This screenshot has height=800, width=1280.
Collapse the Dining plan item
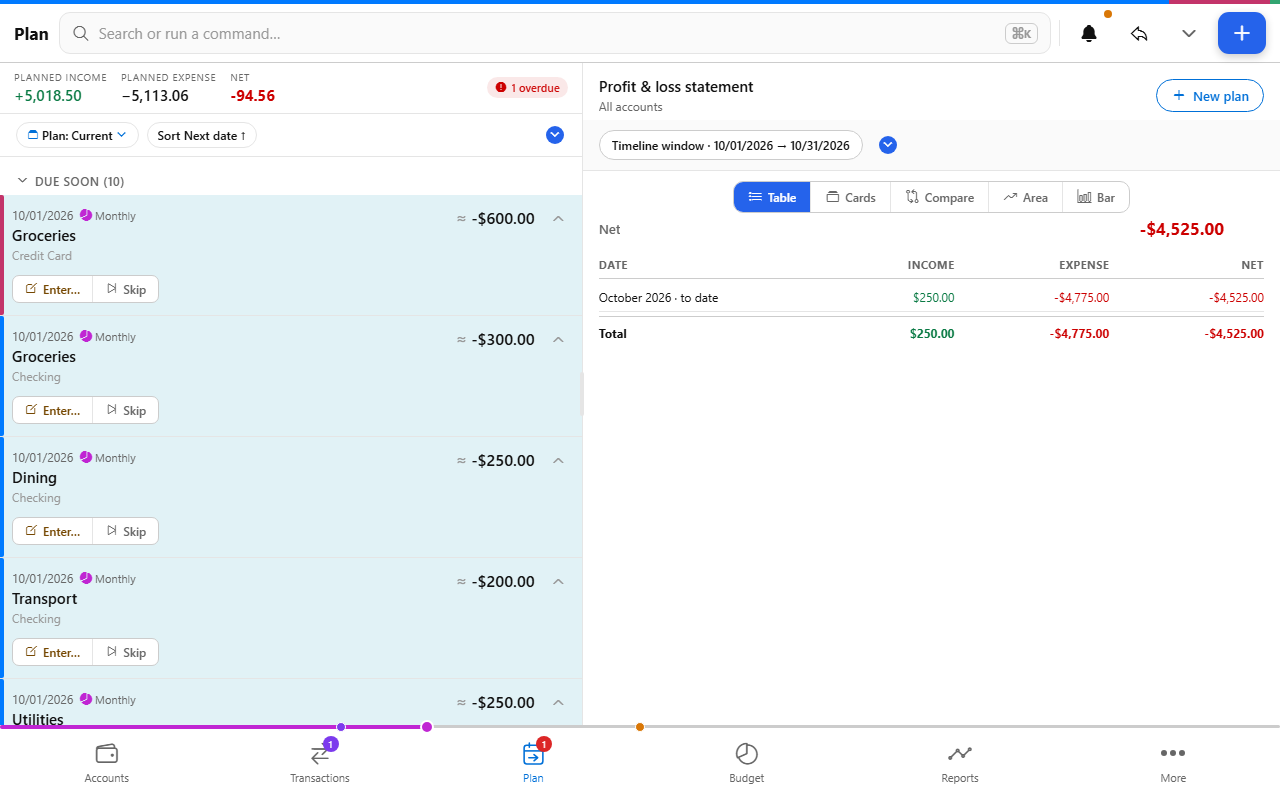559,460
